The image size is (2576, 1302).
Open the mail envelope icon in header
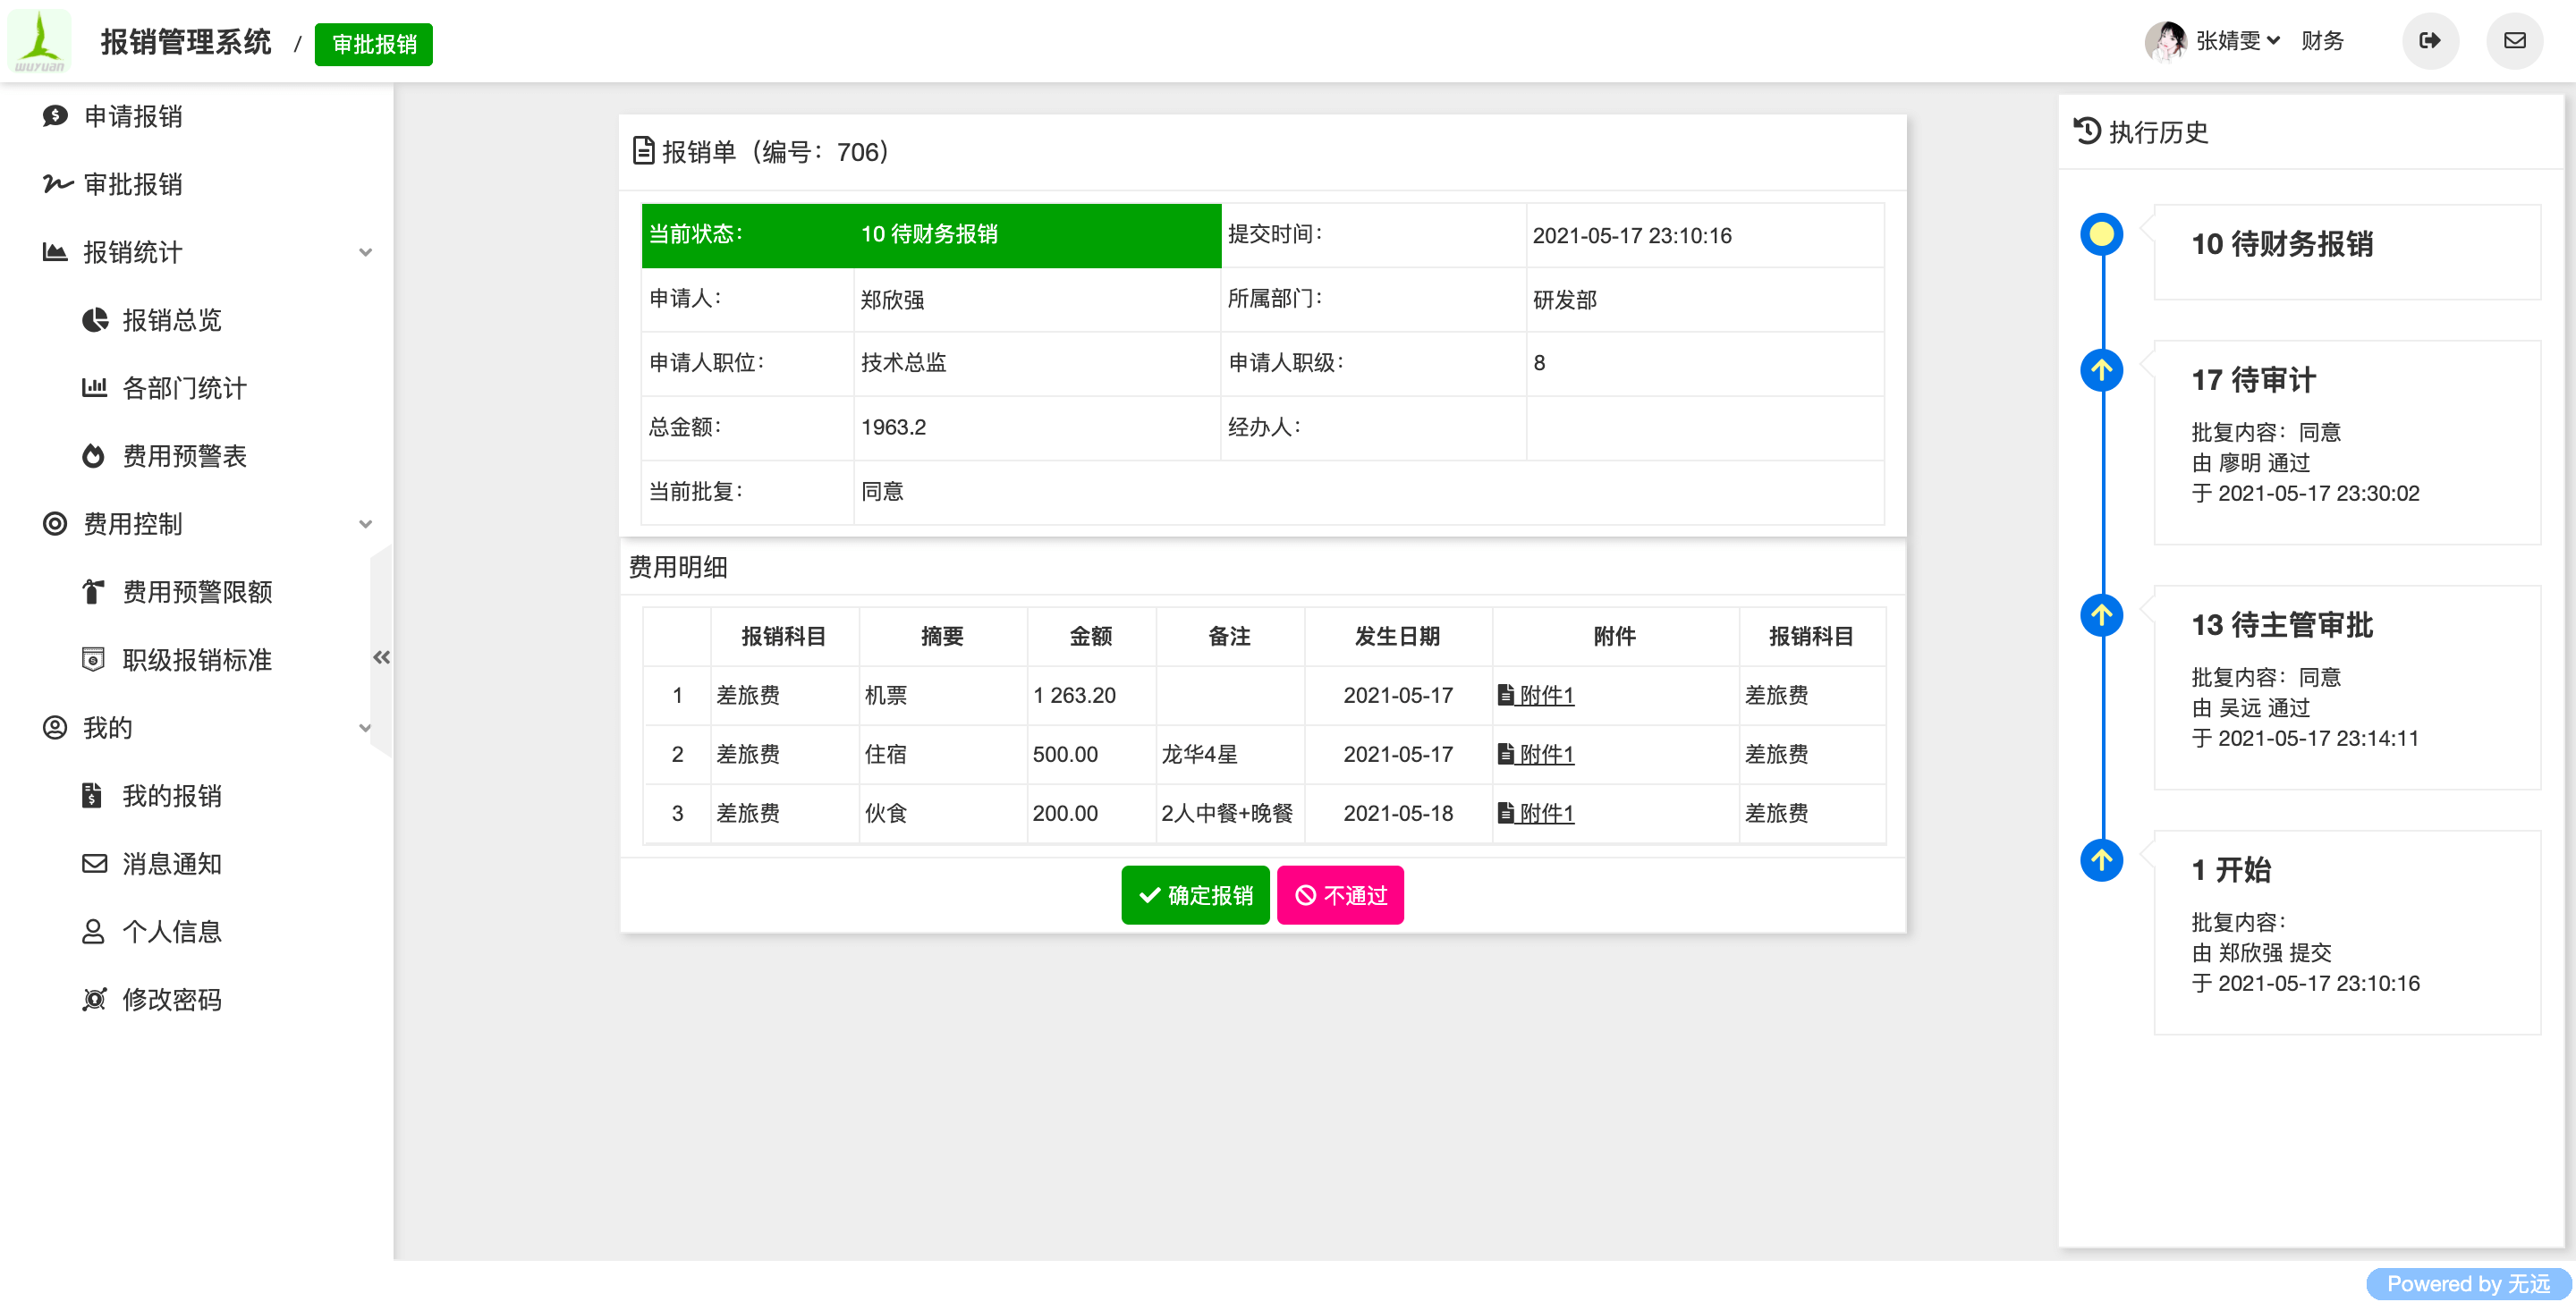[x=2514, y=41]
